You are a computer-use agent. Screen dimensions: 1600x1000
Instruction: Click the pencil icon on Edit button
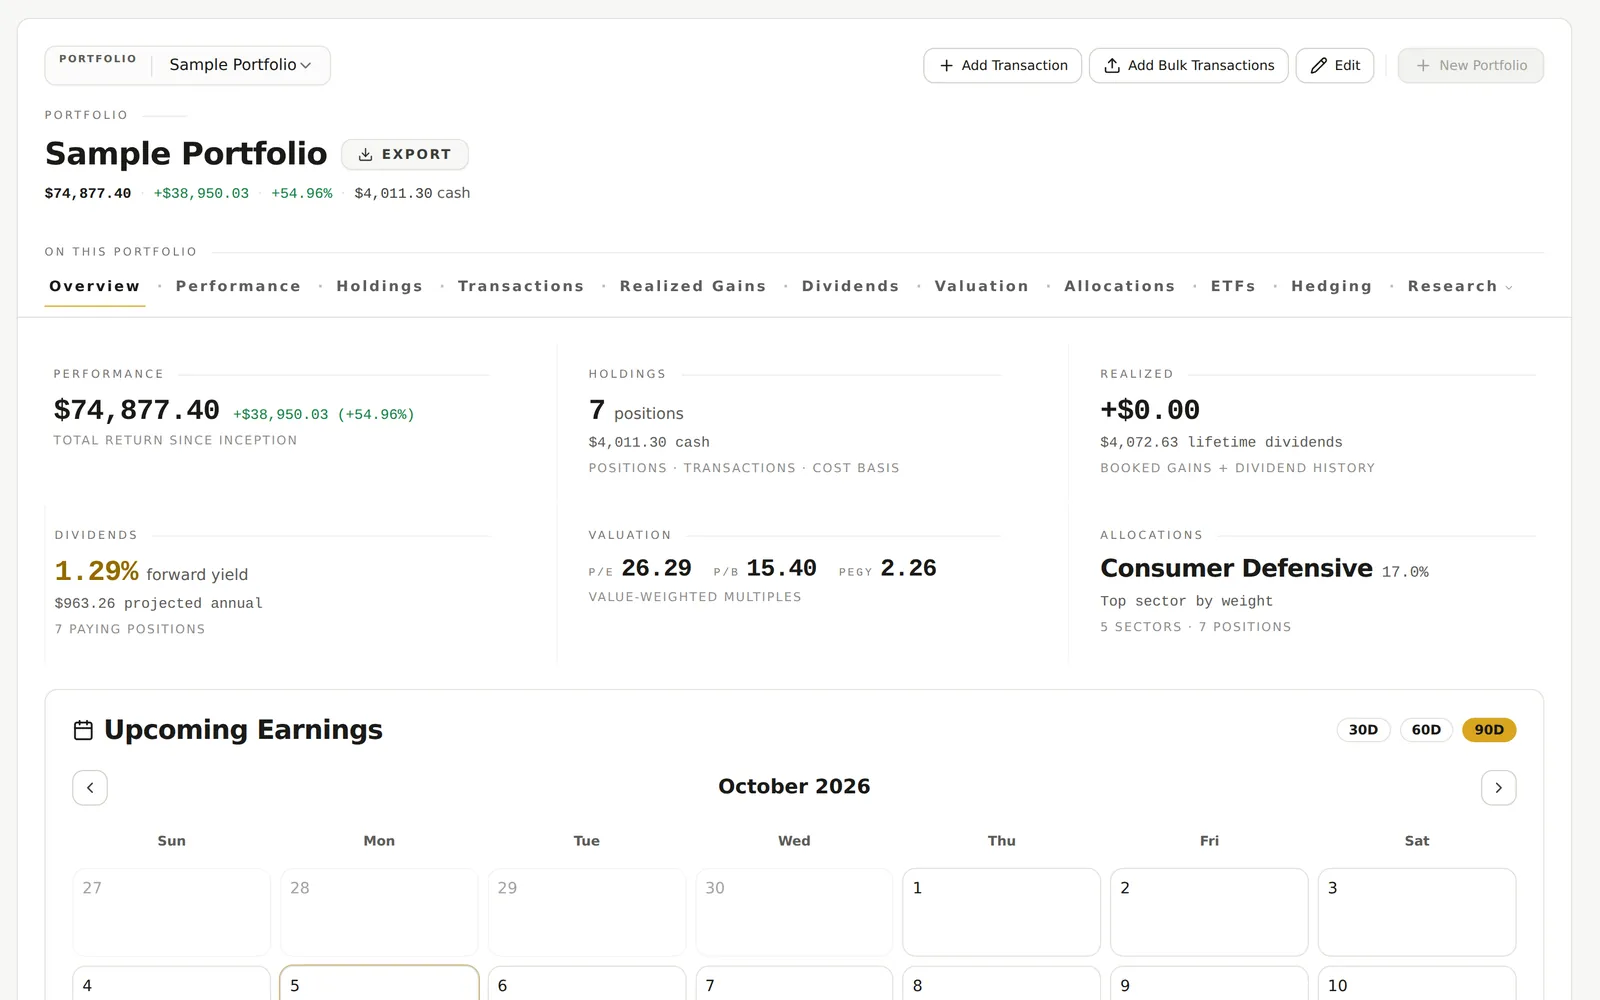(x=1319, y=66)
